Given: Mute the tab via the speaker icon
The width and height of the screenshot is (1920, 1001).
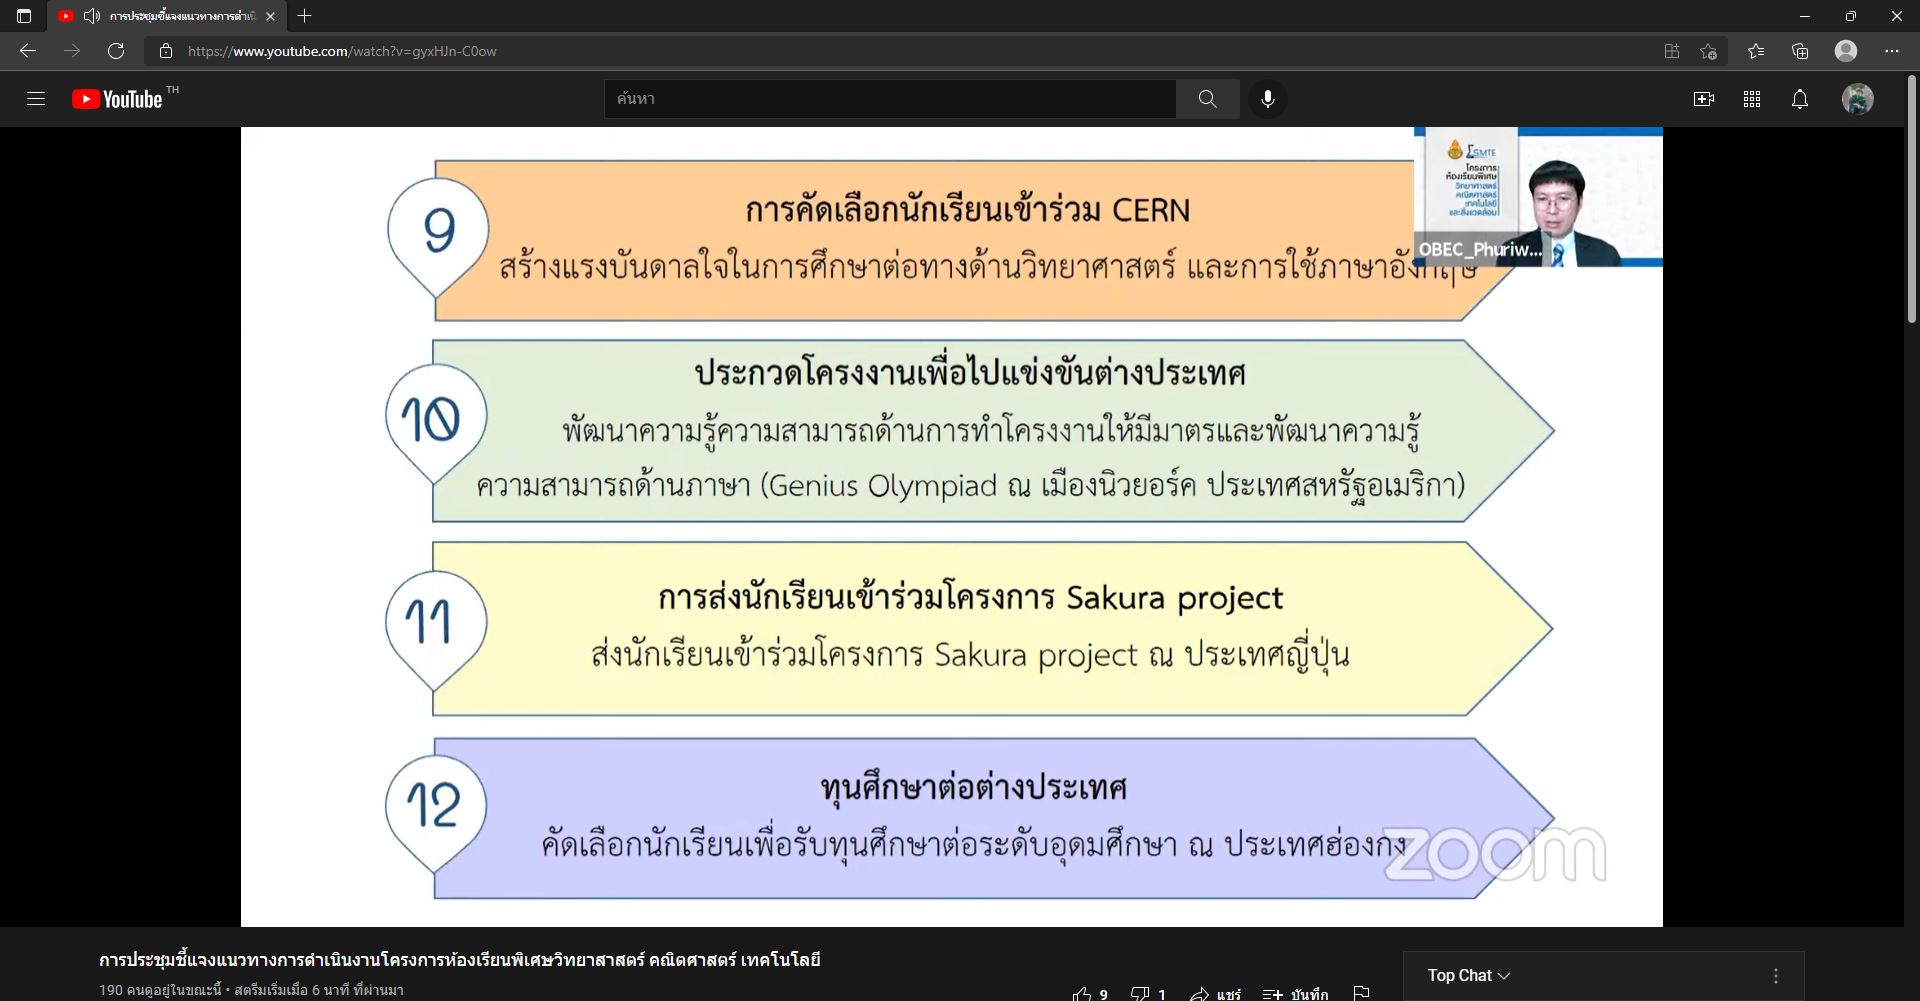Looking at the screenshot, I should point(92,16).
